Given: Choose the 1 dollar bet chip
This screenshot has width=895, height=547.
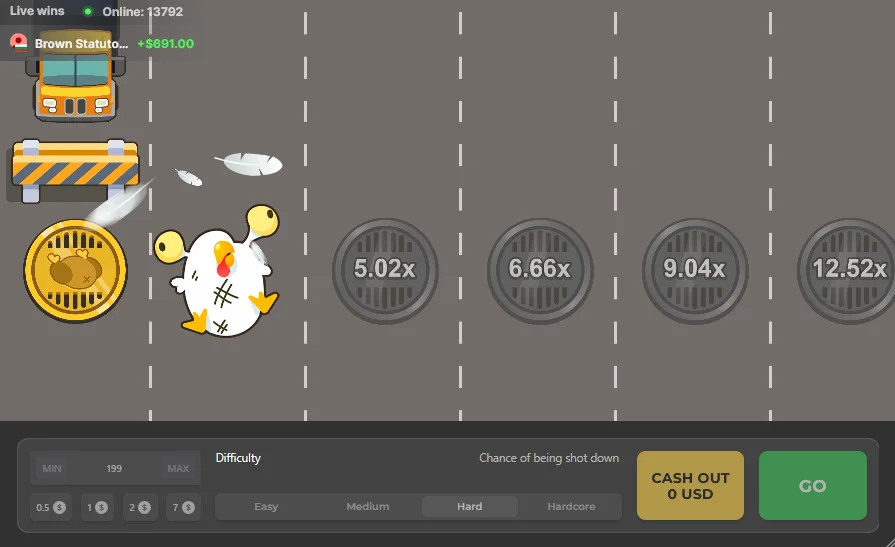Looking at the screenshot, I should point(97,507).
